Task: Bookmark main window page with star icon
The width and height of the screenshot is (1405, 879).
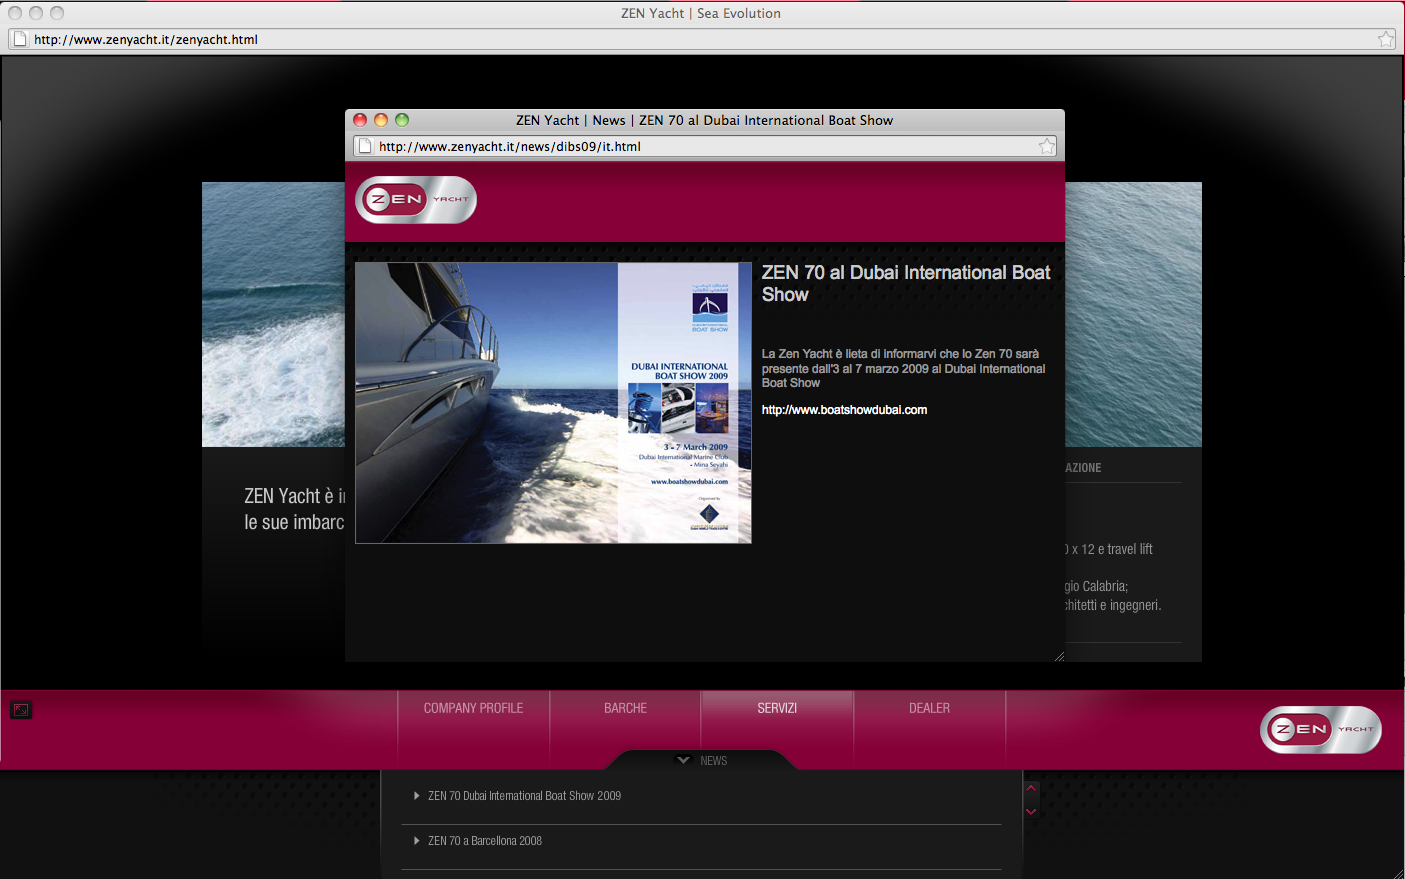Action: [x=1386, y=39]
